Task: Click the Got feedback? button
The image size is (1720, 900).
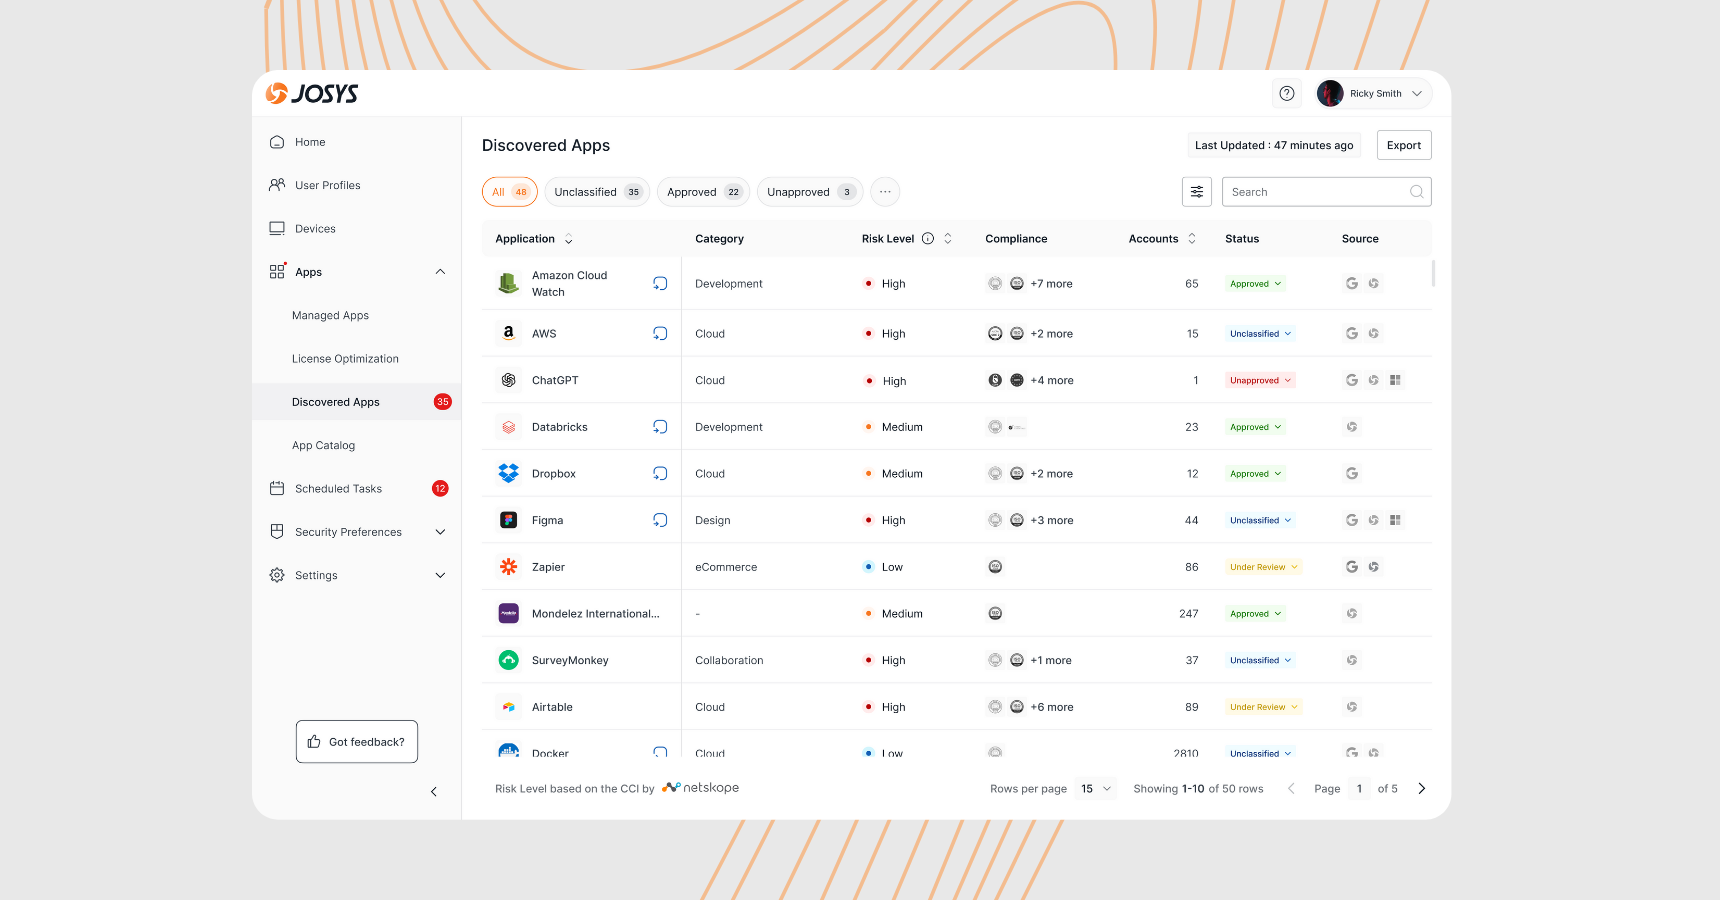Action: point(357,742)
